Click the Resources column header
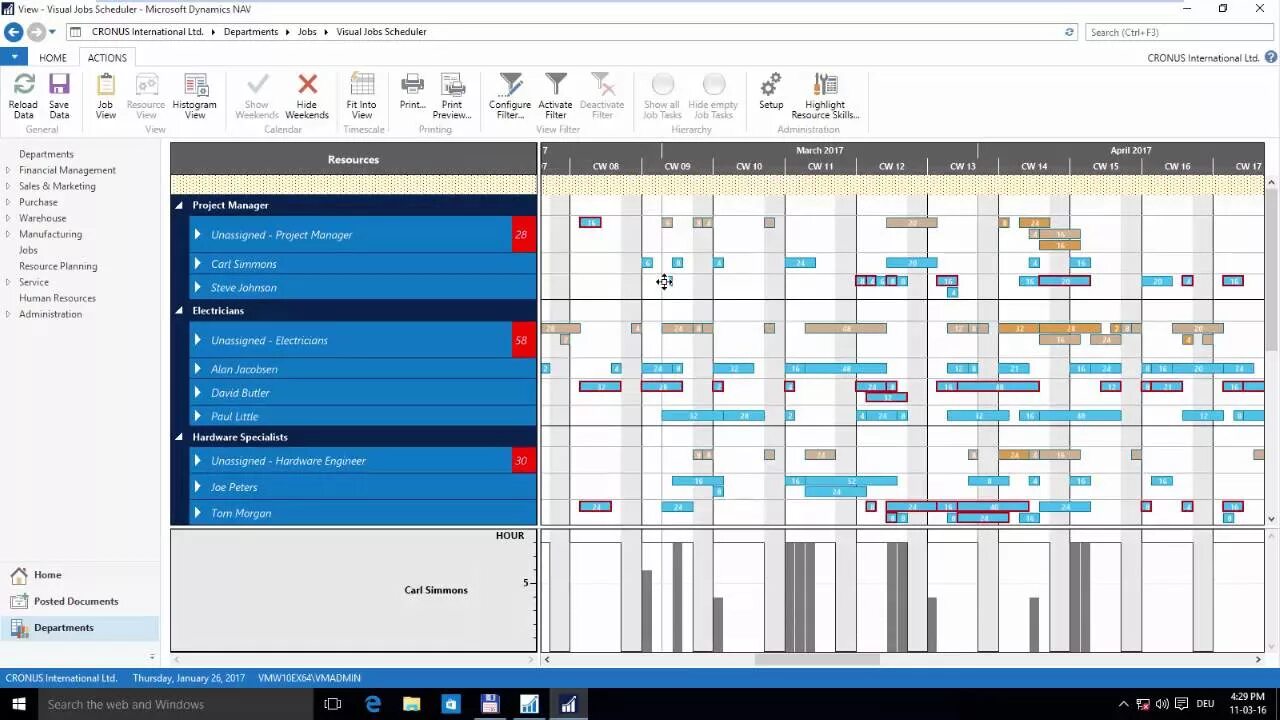The image size is (1280, 720). pos(353,159)
